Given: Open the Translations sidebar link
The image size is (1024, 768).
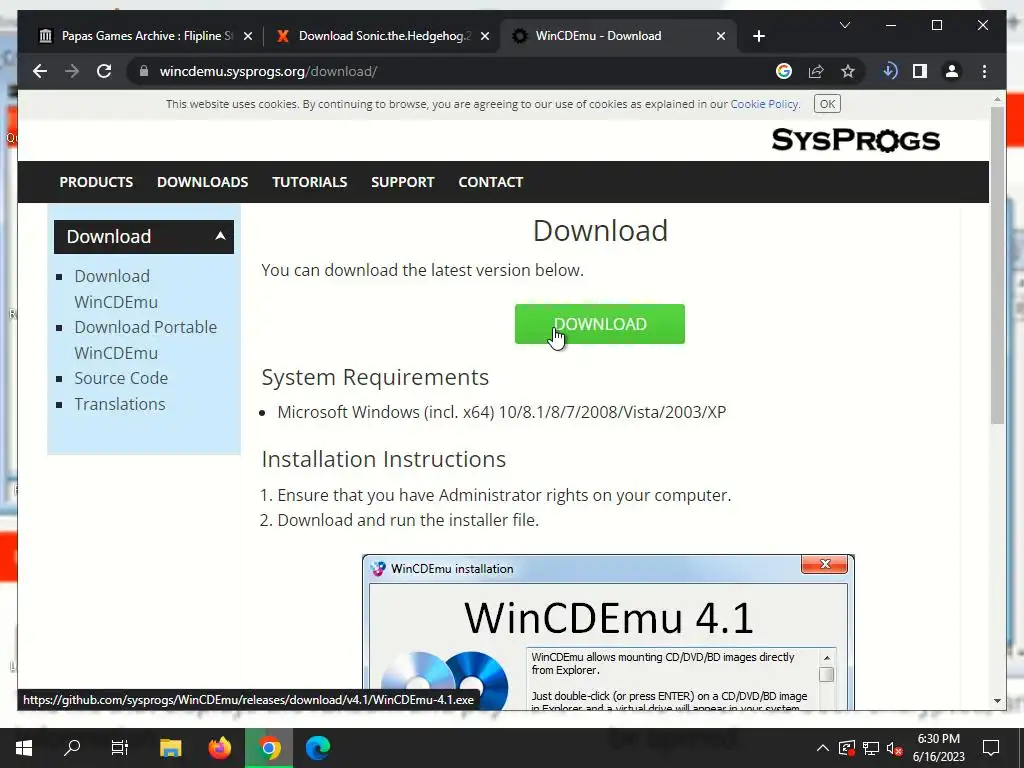Looking at the screenshot, I should click(x=120, y=404).
